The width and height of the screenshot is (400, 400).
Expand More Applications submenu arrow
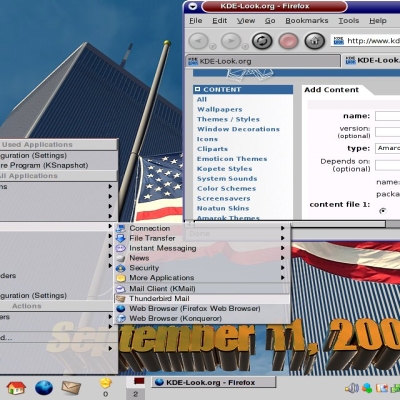(x=283, y=278)
